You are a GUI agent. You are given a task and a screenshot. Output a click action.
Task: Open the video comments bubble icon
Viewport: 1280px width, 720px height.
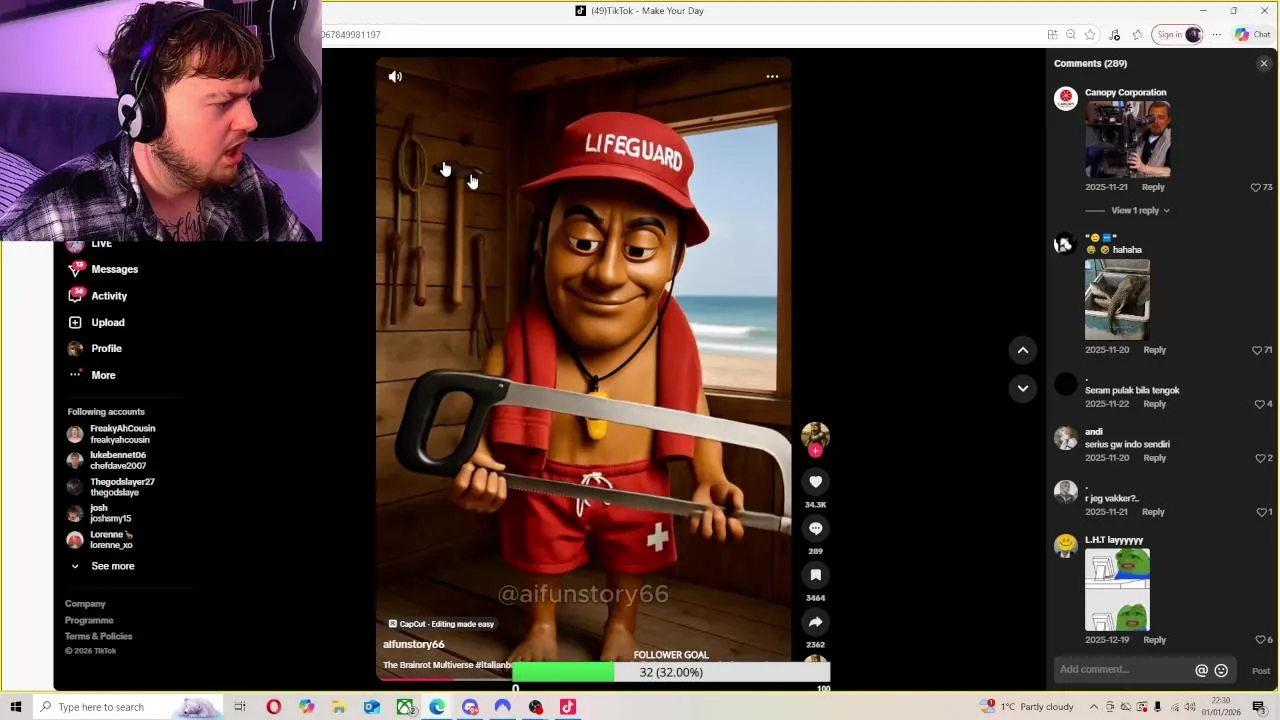tap(815, 528)
